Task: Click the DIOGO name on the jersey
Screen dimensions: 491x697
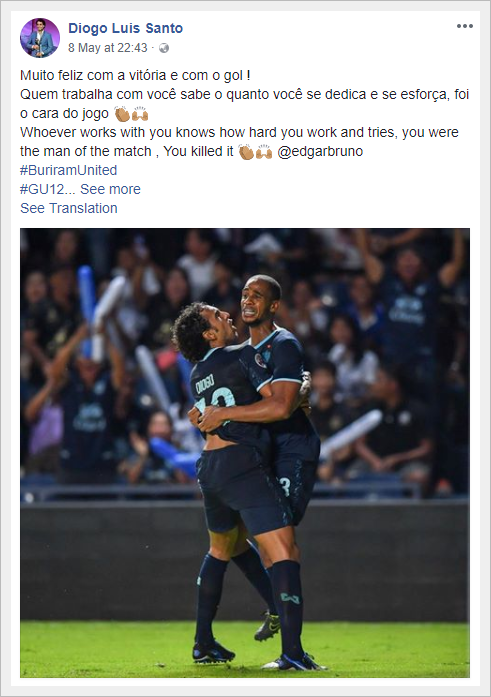Action: click(205, 384)
